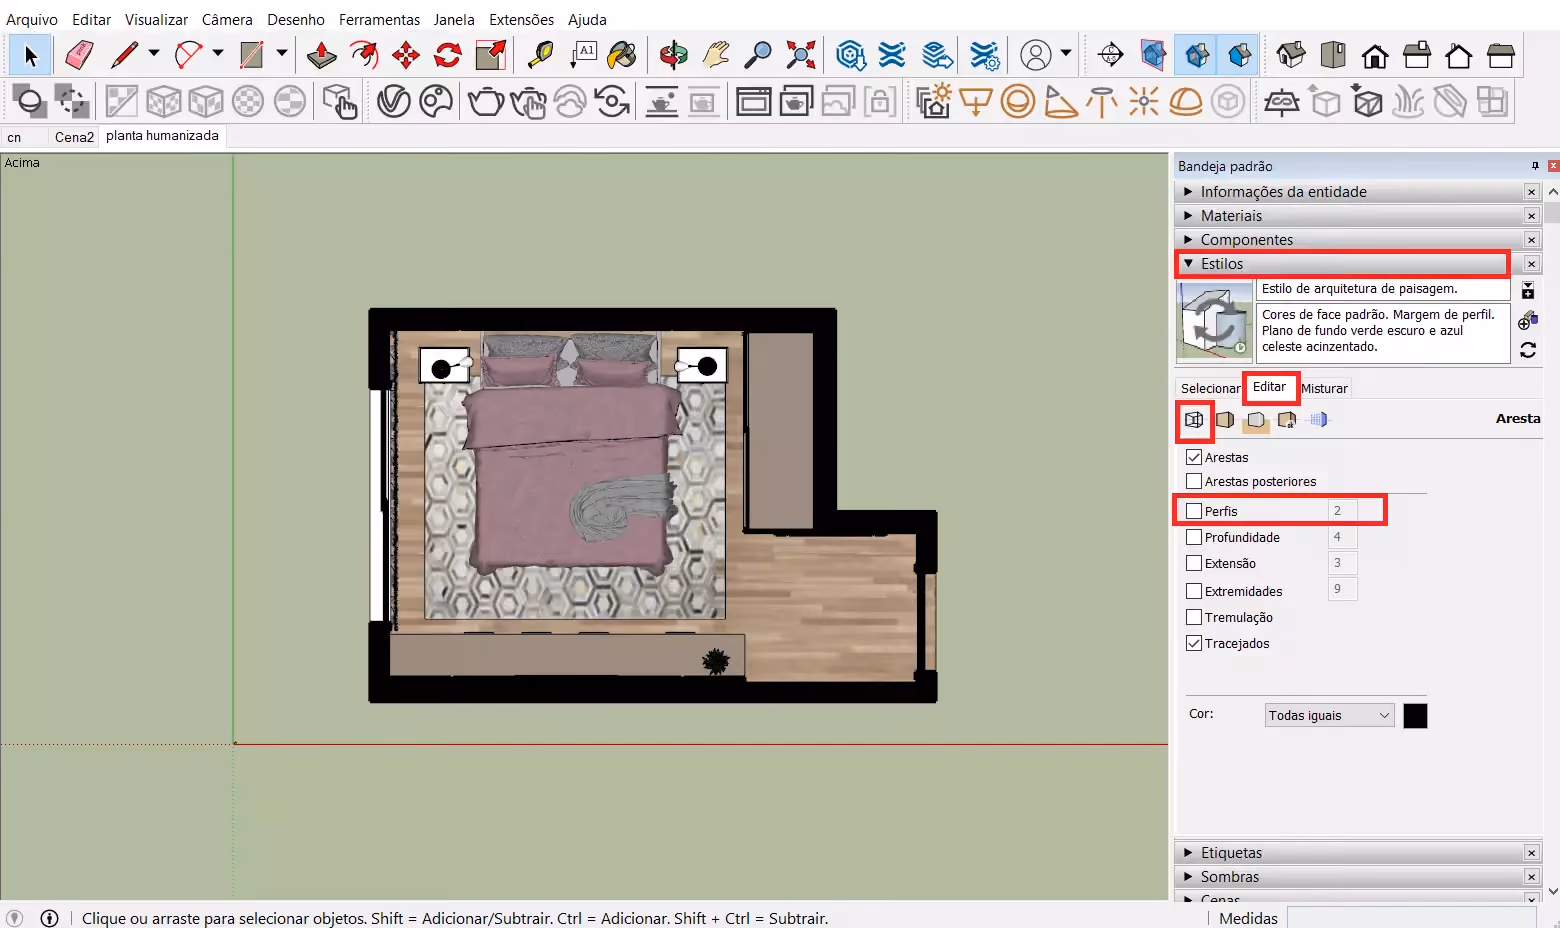Open user account dropdown arrow
The height and width of the screenshot is (928, 1560).
point(1066,53)
